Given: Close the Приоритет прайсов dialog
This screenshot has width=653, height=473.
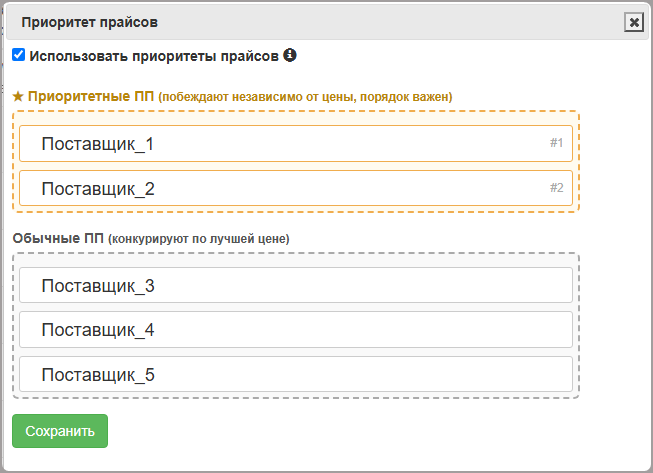Looking at the screenshot, I should [x=634, y=22].
